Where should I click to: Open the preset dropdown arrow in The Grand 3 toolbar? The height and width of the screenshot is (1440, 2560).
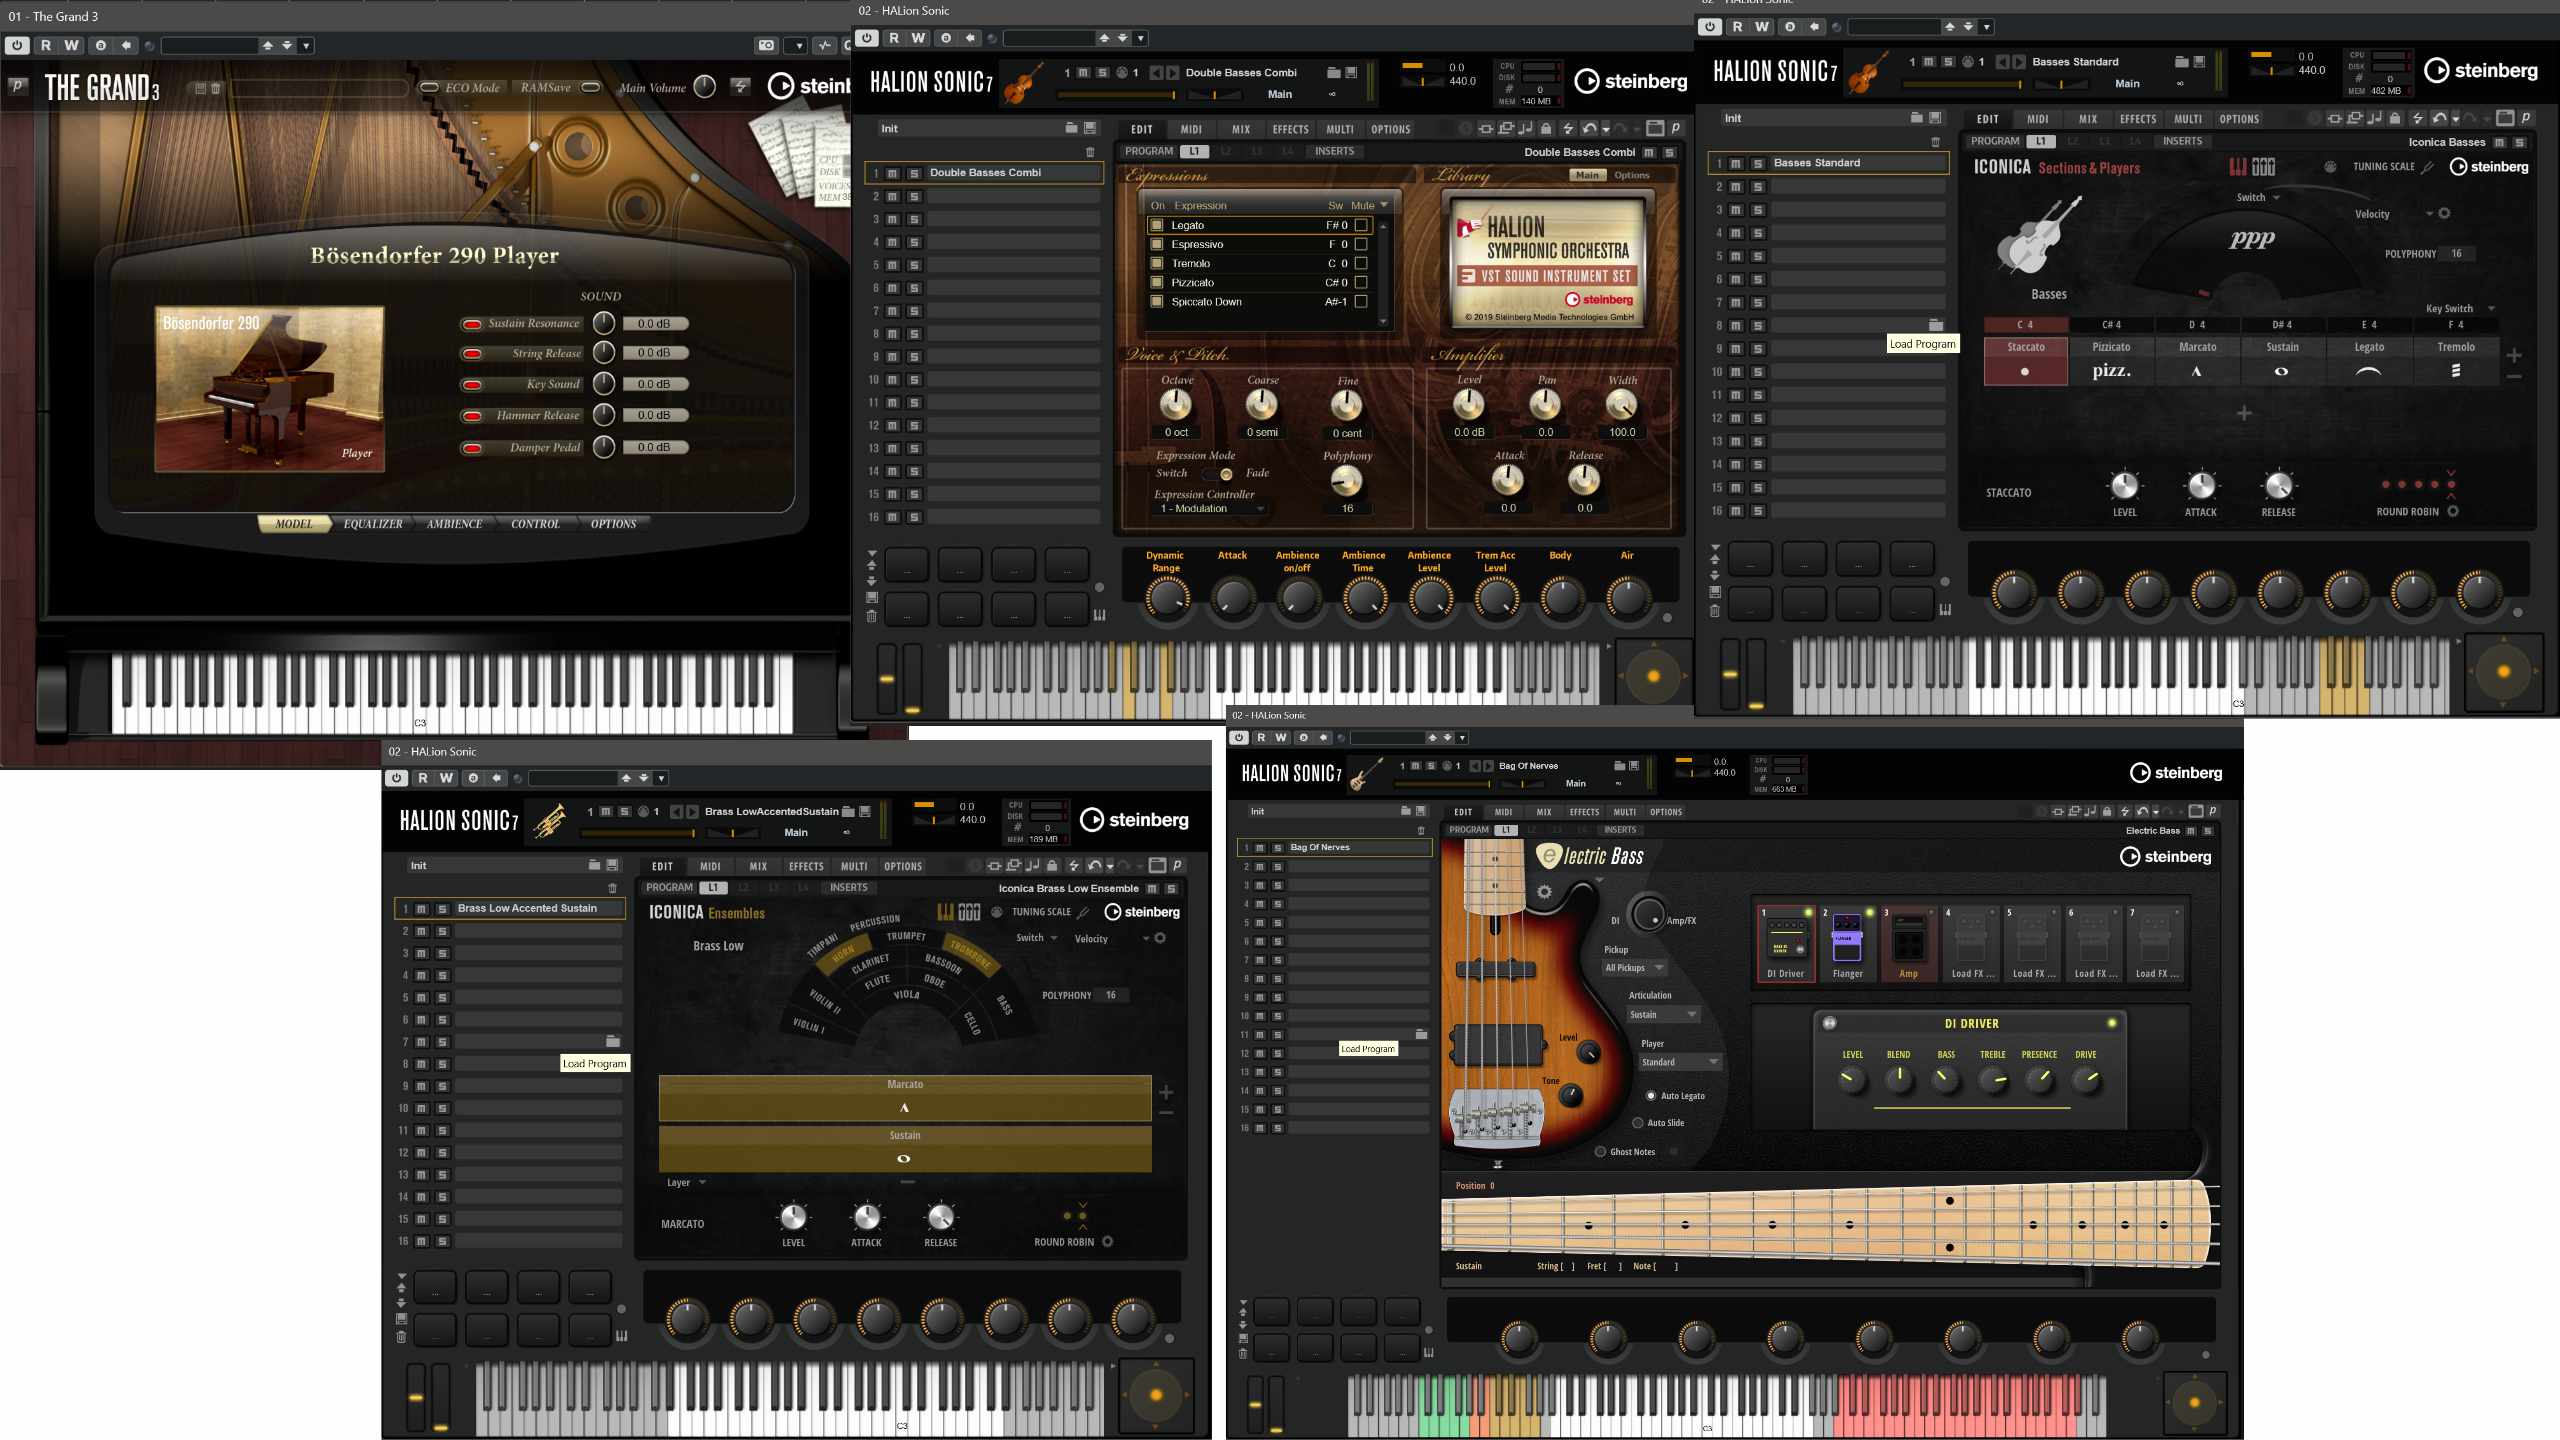pos(306,45)
